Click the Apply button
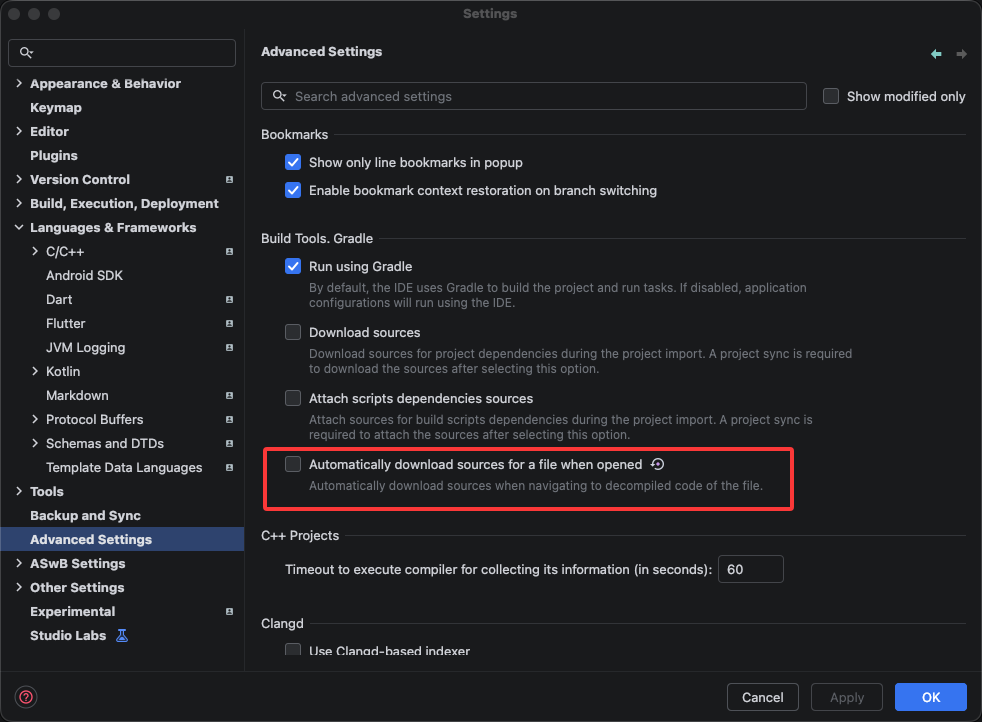The width and height of the screenshot is (982, 722). pyautogui.click(x=847, y=697)
